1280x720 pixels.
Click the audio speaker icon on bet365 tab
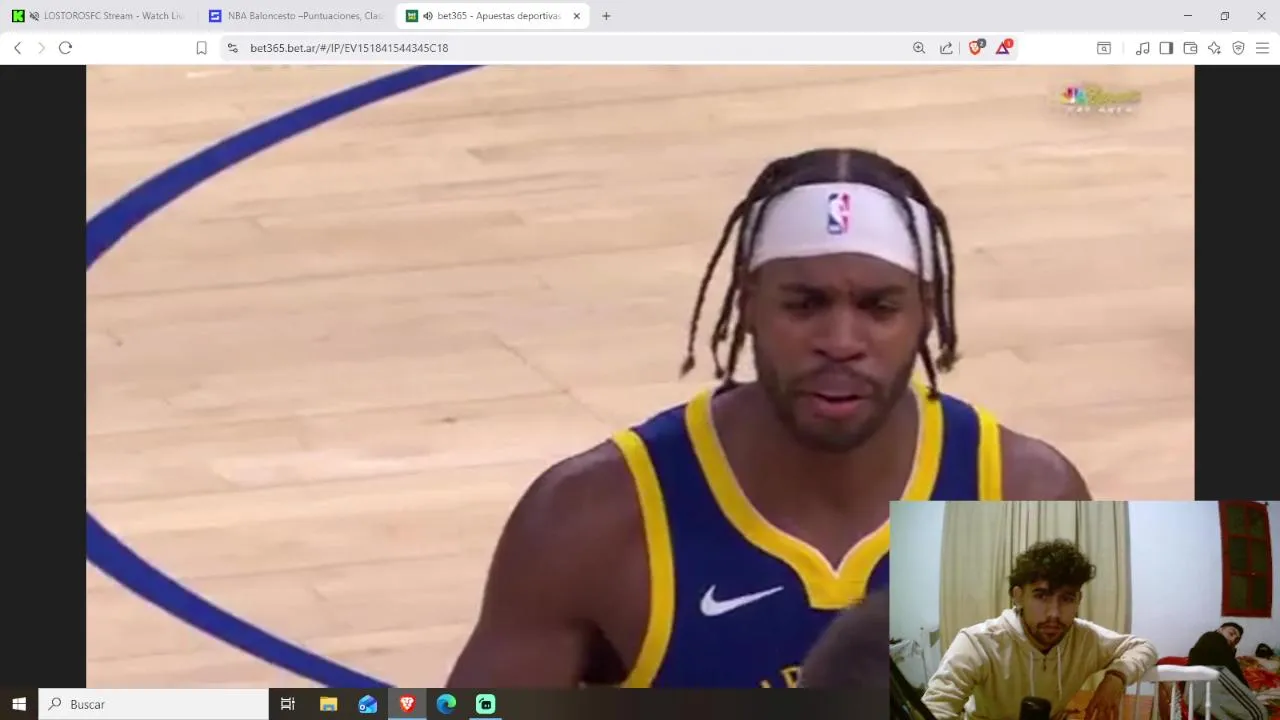428,16
